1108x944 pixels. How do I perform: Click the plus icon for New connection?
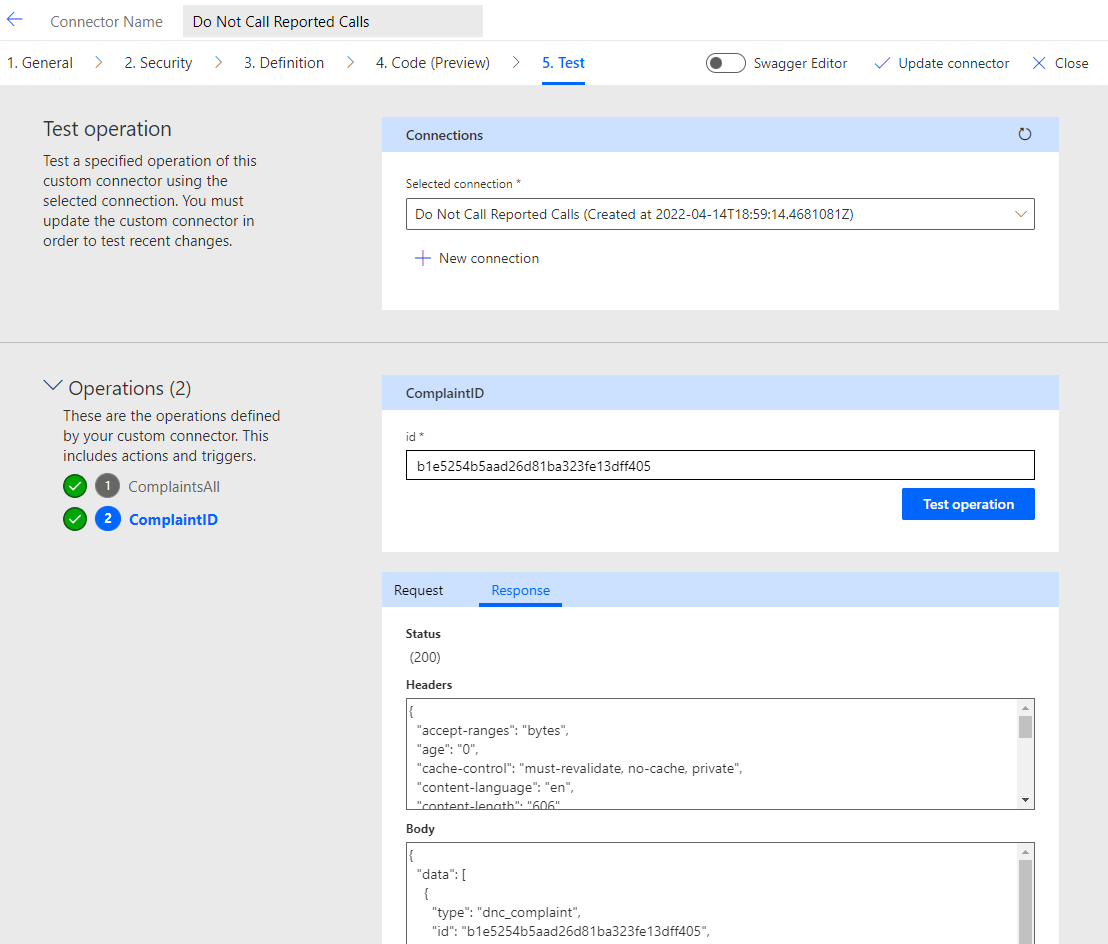(422, 258)
